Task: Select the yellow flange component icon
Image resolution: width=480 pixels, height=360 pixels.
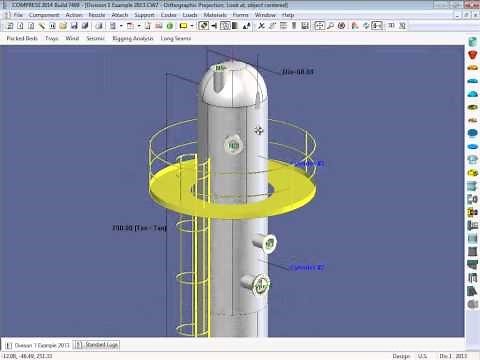Action: pos(472,172)
